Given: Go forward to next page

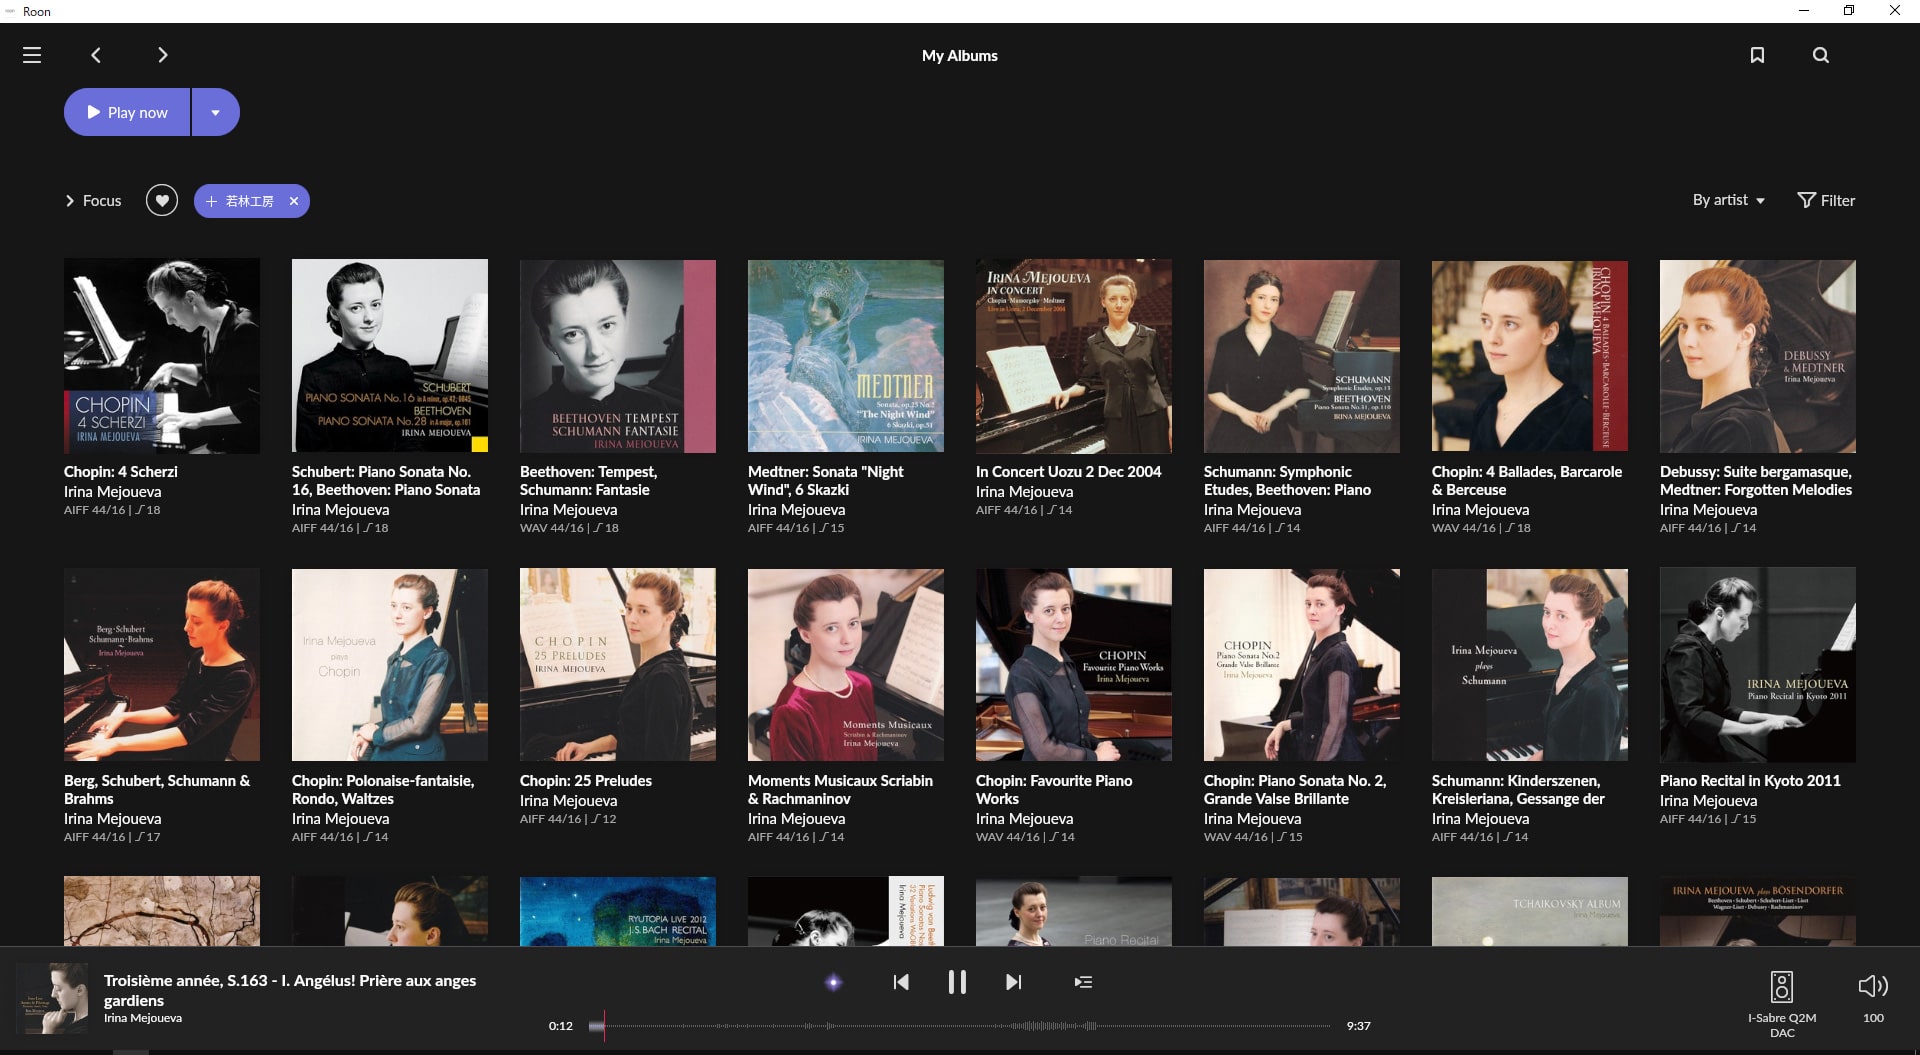Looking at the screenshot, I should 162,55.
